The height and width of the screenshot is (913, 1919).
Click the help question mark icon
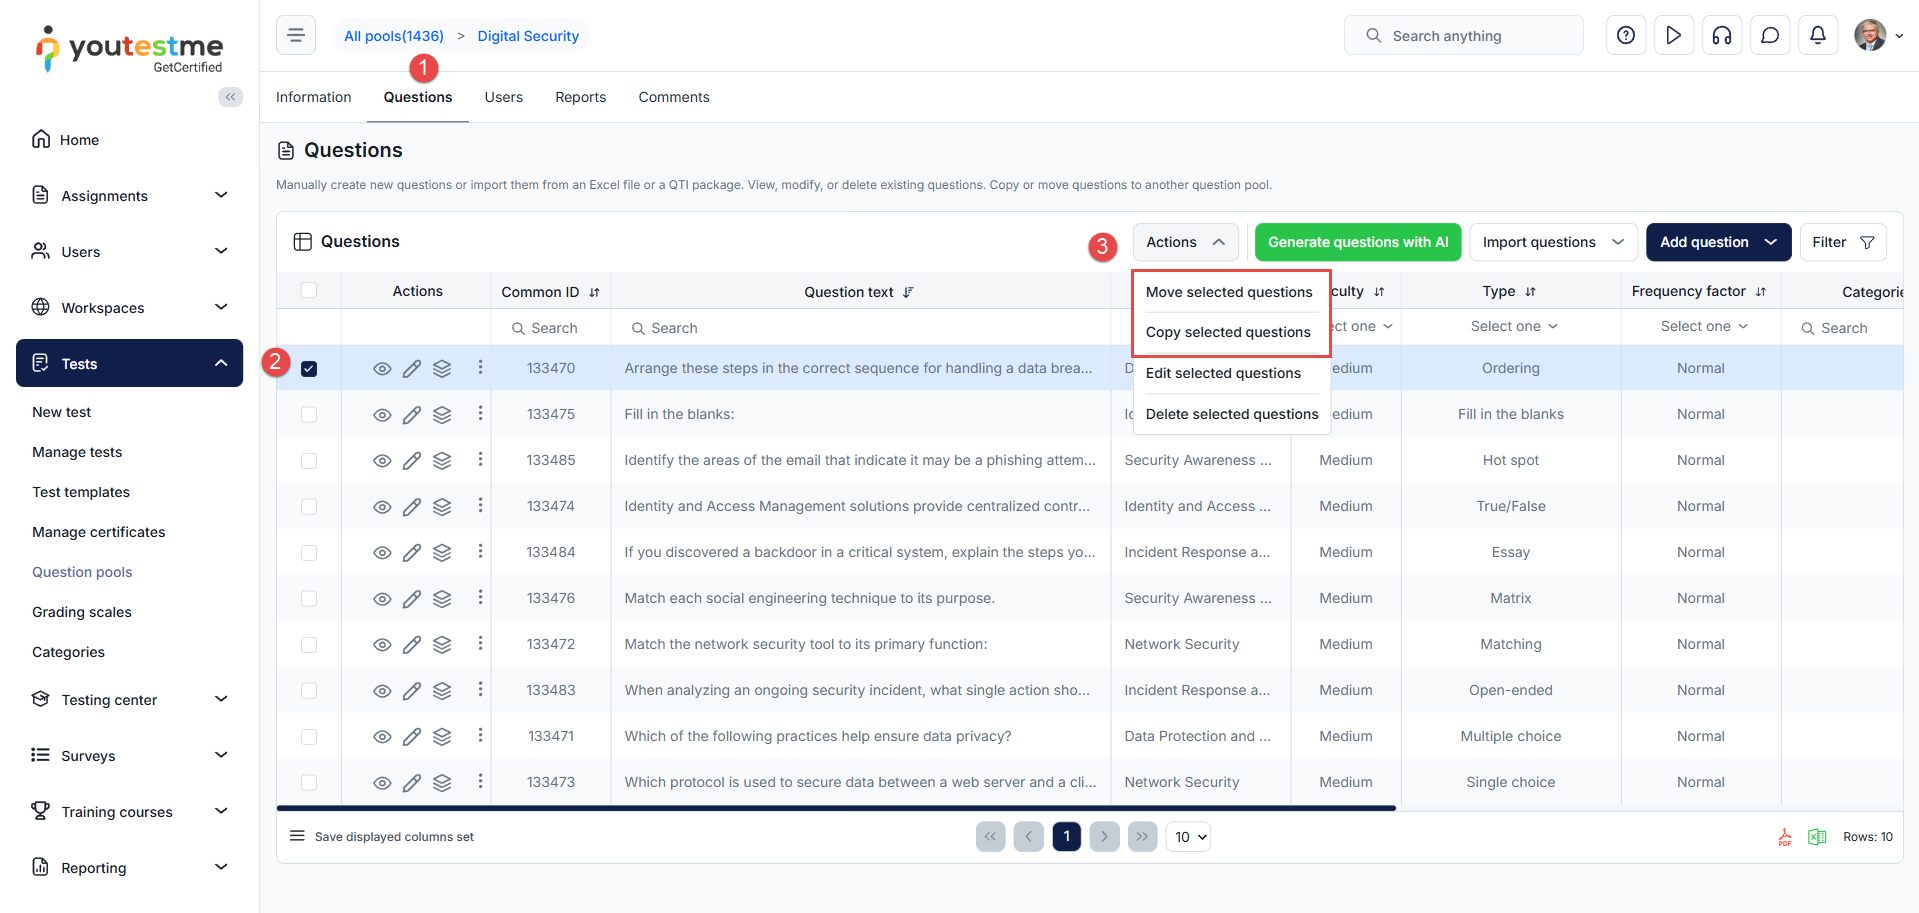click(x=1626, y=36)
